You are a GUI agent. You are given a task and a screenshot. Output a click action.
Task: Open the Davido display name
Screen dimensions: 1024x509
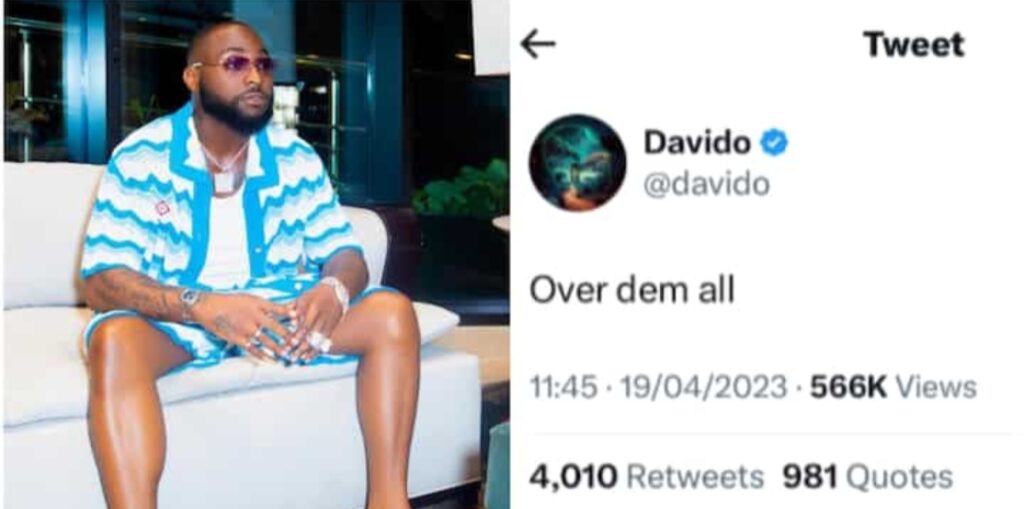coord(697,142)
